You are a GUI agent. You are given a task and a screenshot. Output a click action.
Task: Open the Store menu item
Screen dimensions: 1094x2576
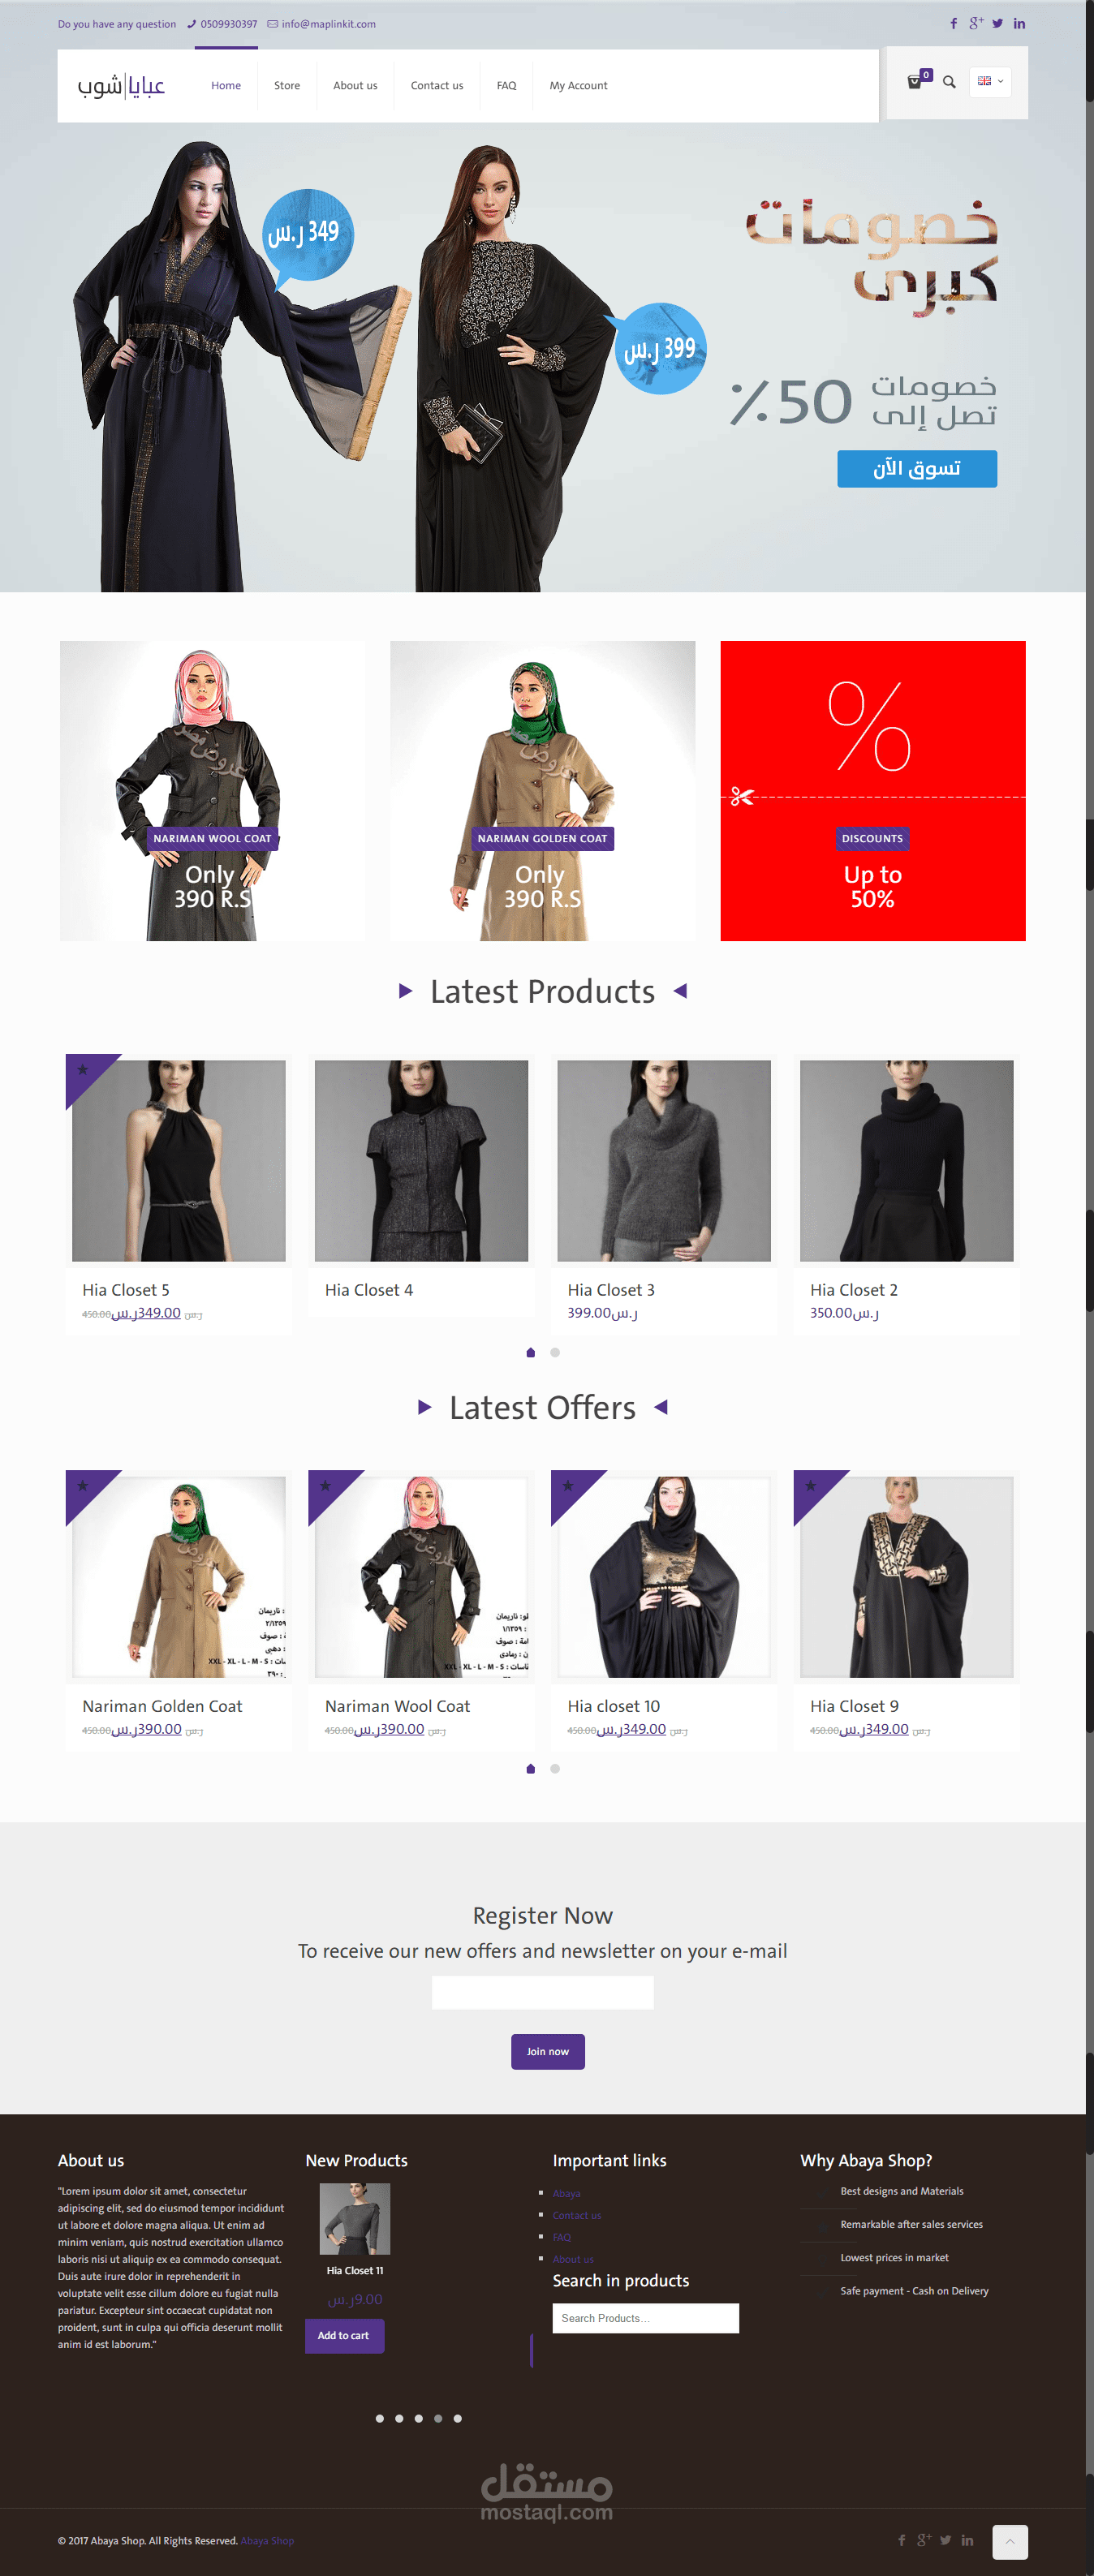pyautogui.click(x=287, y=86)
